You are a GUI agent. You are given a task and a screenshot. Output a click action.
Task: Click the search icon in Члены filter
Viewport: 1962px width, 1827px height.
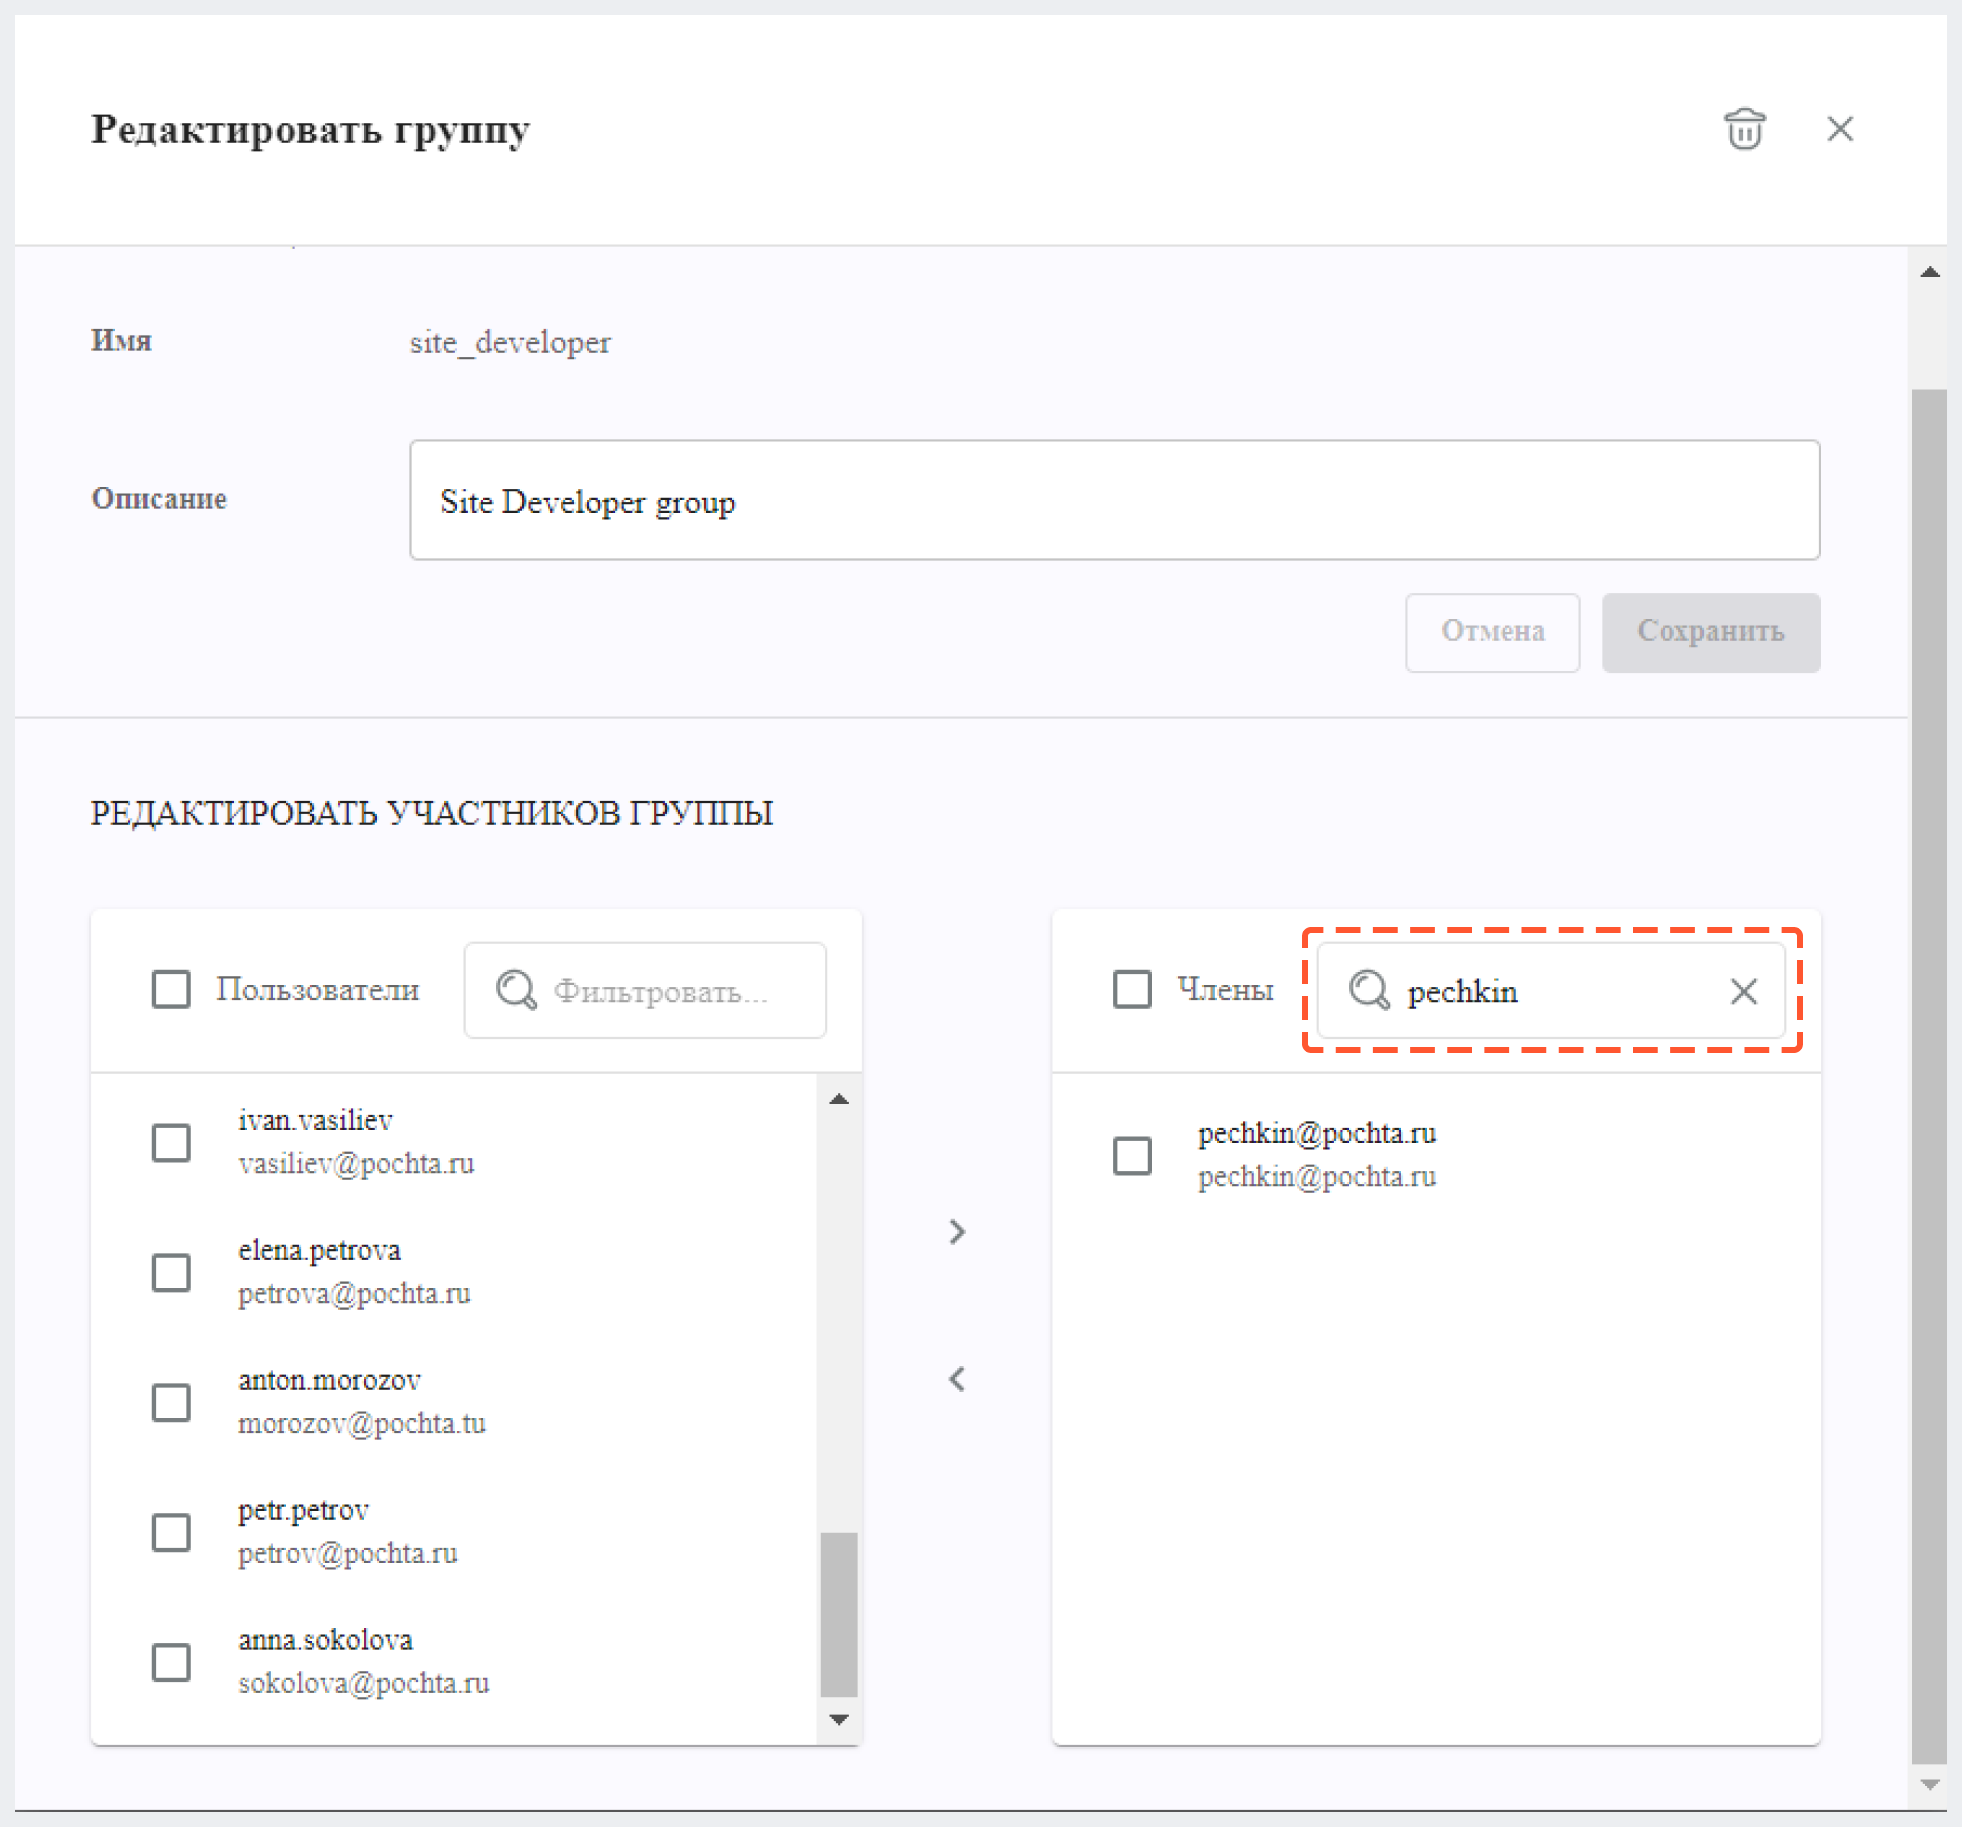[1368, 990]
